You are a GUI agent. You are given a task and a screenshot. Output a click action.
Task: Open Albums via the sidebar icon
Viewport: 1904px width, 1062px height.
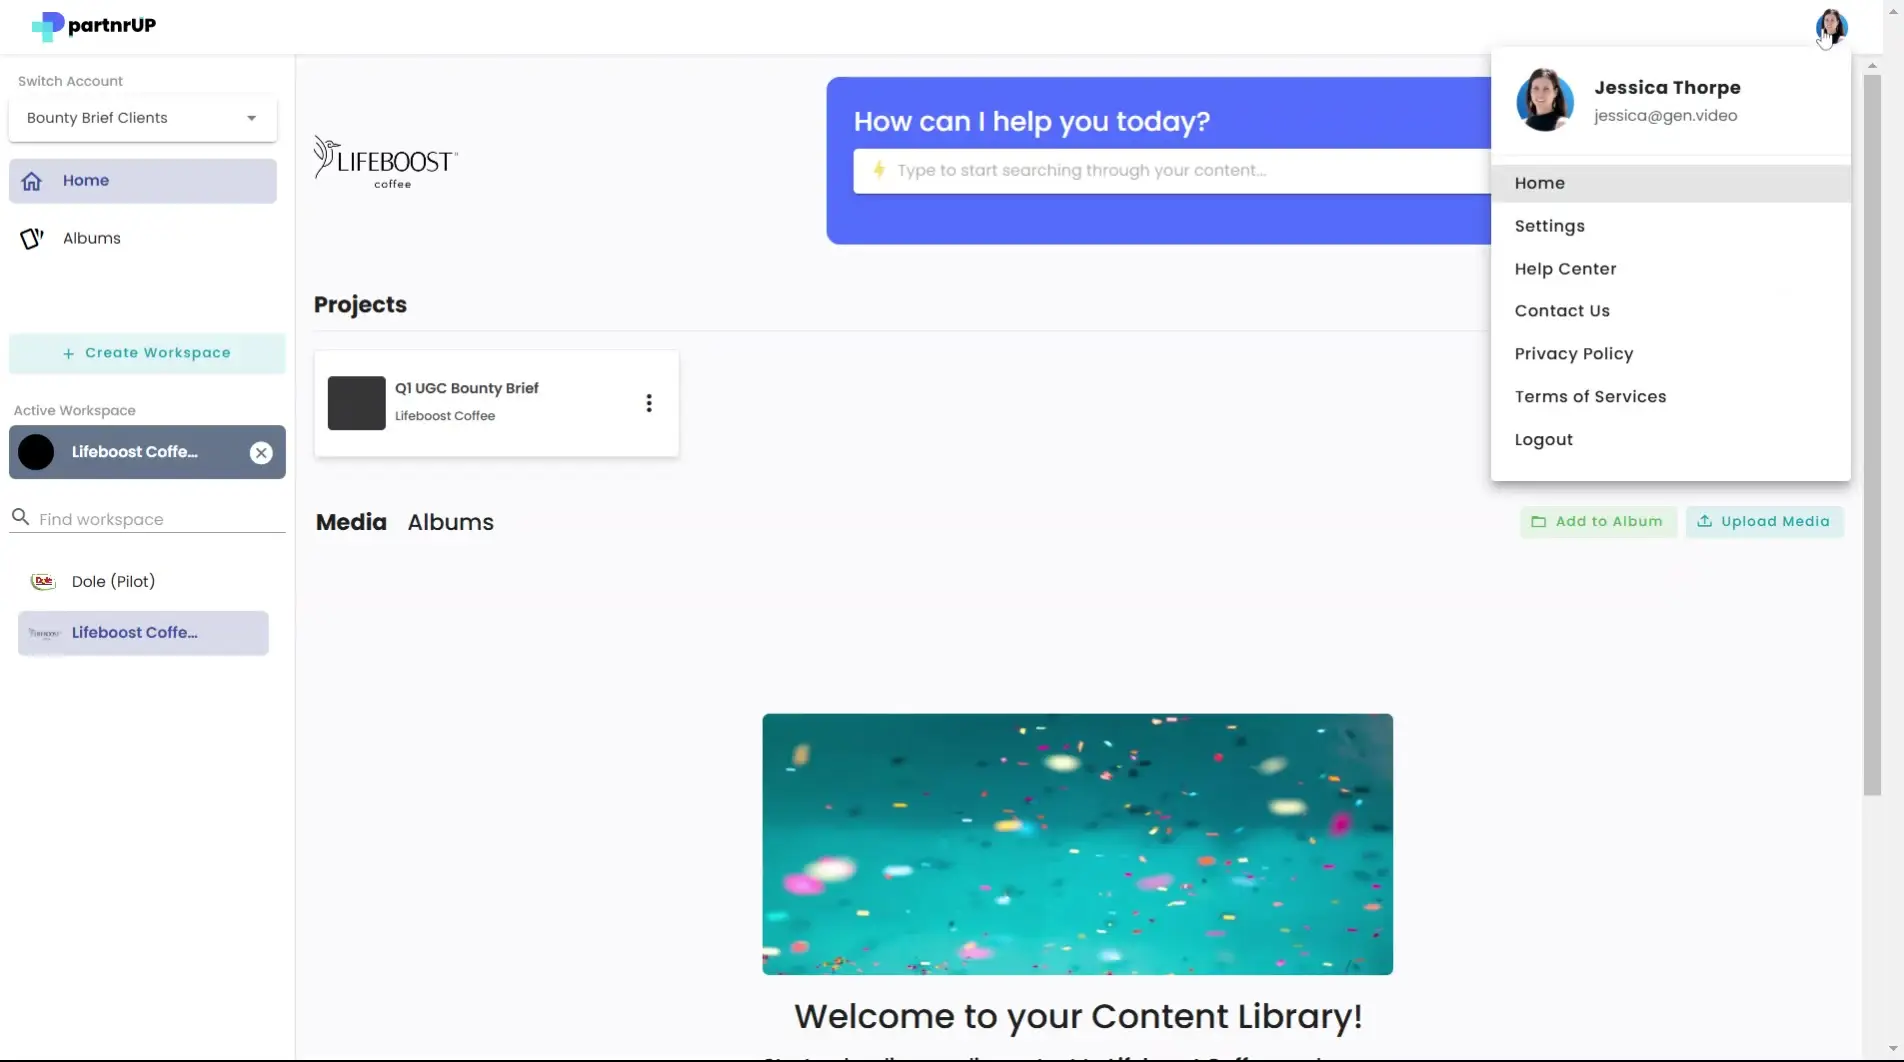point(31,238)
